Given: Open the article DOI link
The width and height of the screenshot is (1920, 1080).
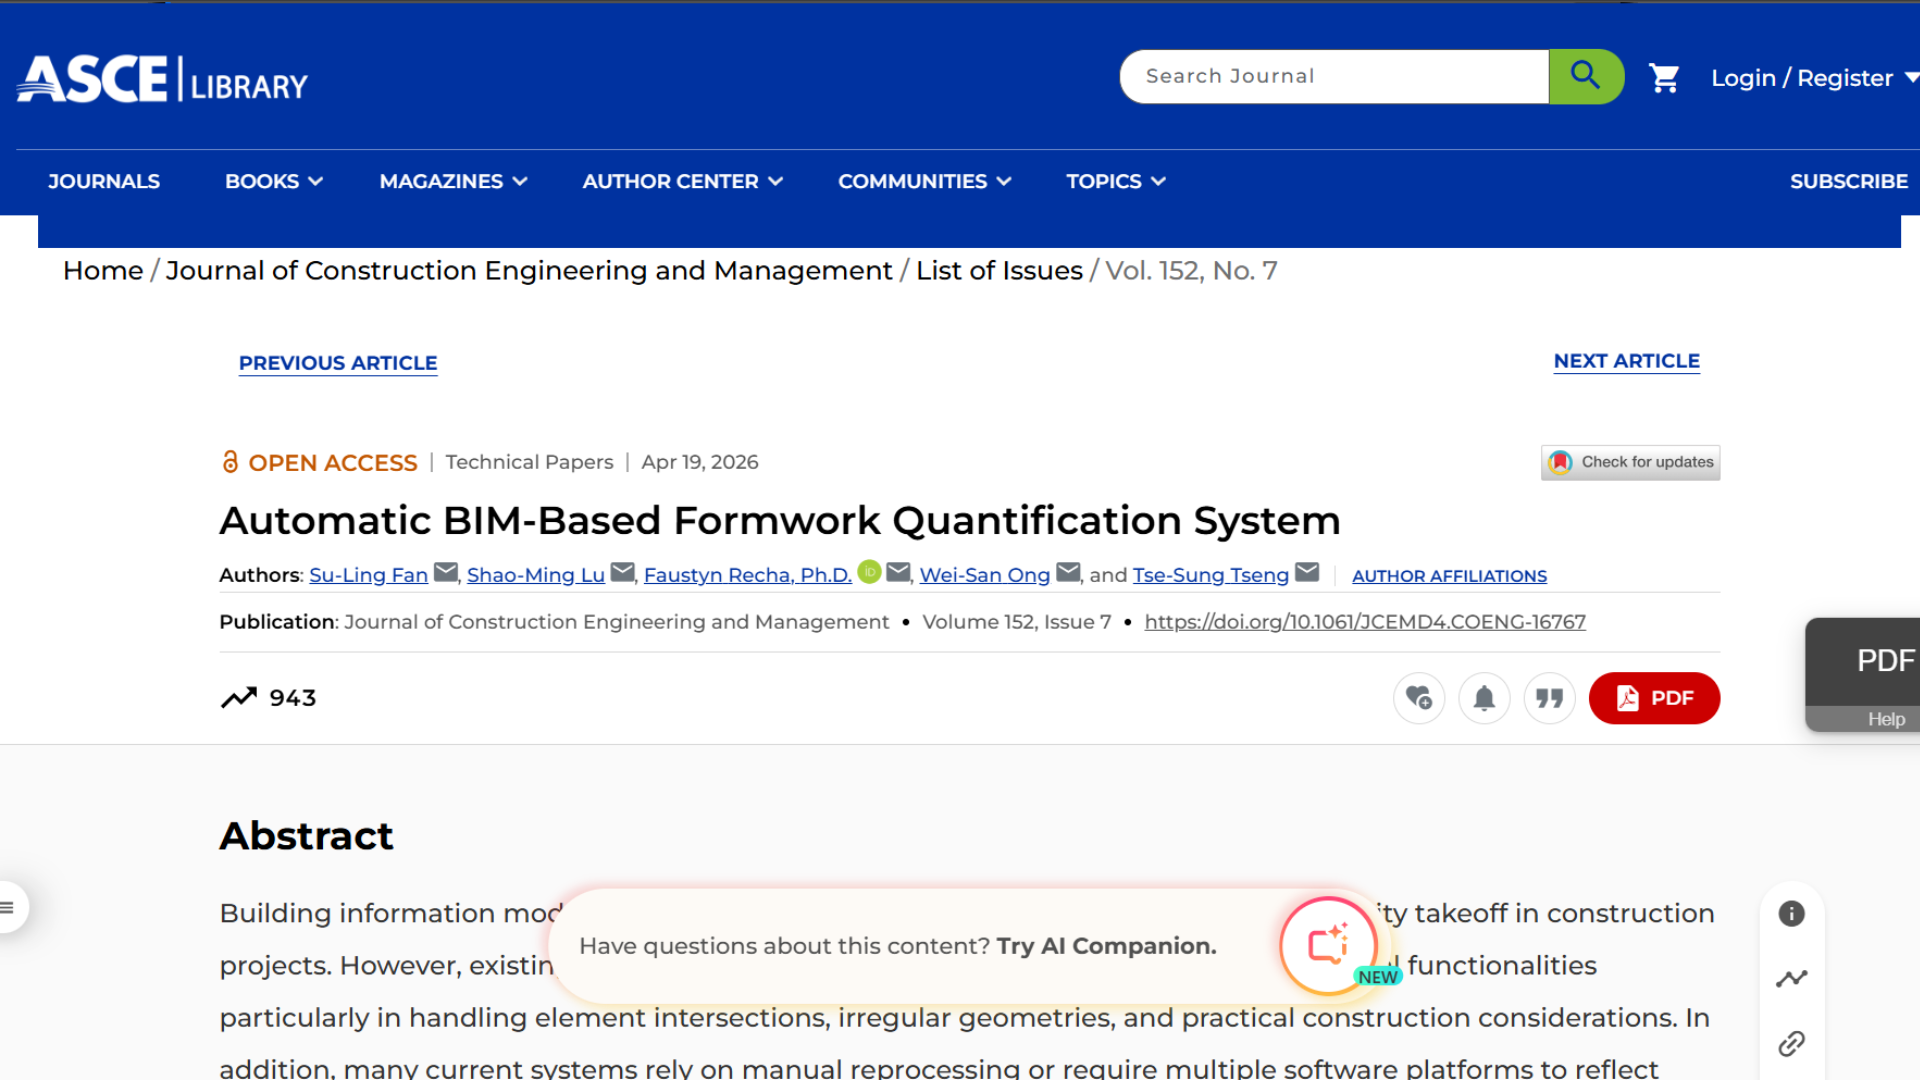Looking at the screenshot, I should click(x=1365, y=622).
